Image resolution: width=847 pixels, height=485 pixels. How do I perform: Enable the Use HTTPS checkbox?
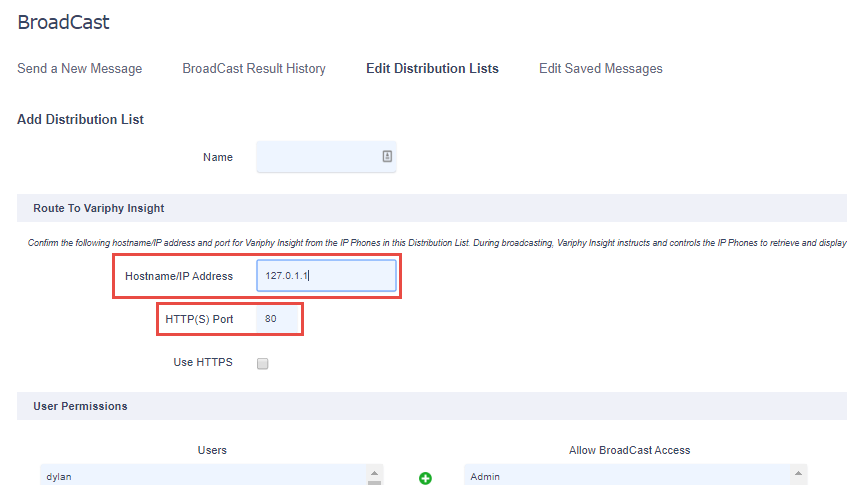tap(263, 363)
